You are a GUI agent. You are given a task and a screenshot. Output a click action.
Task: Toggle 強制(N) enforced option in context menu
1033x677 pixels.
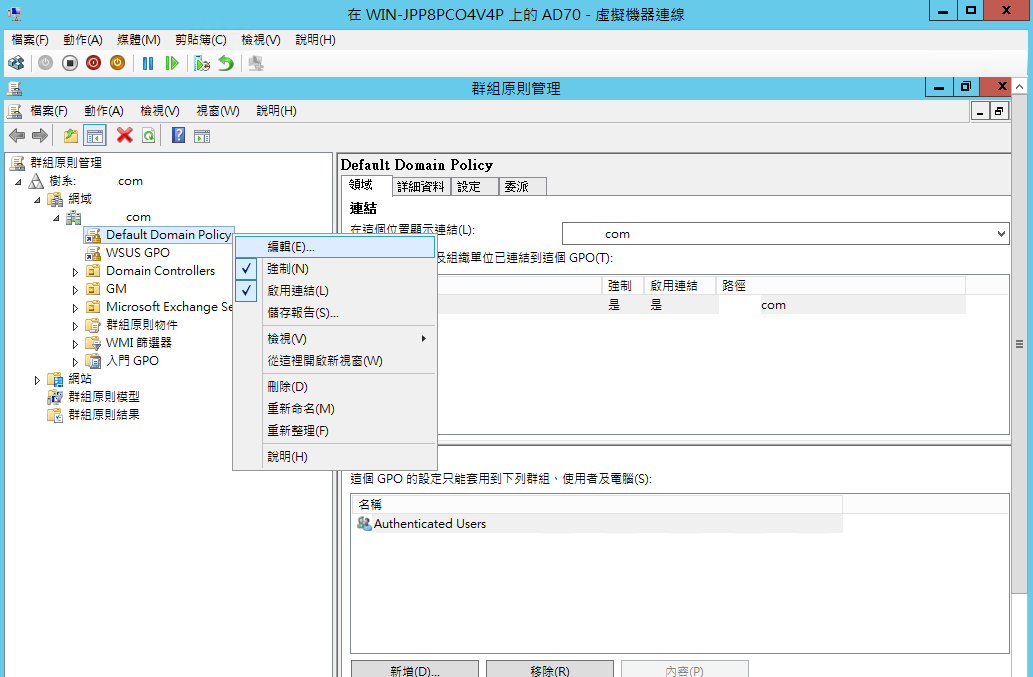288,269
